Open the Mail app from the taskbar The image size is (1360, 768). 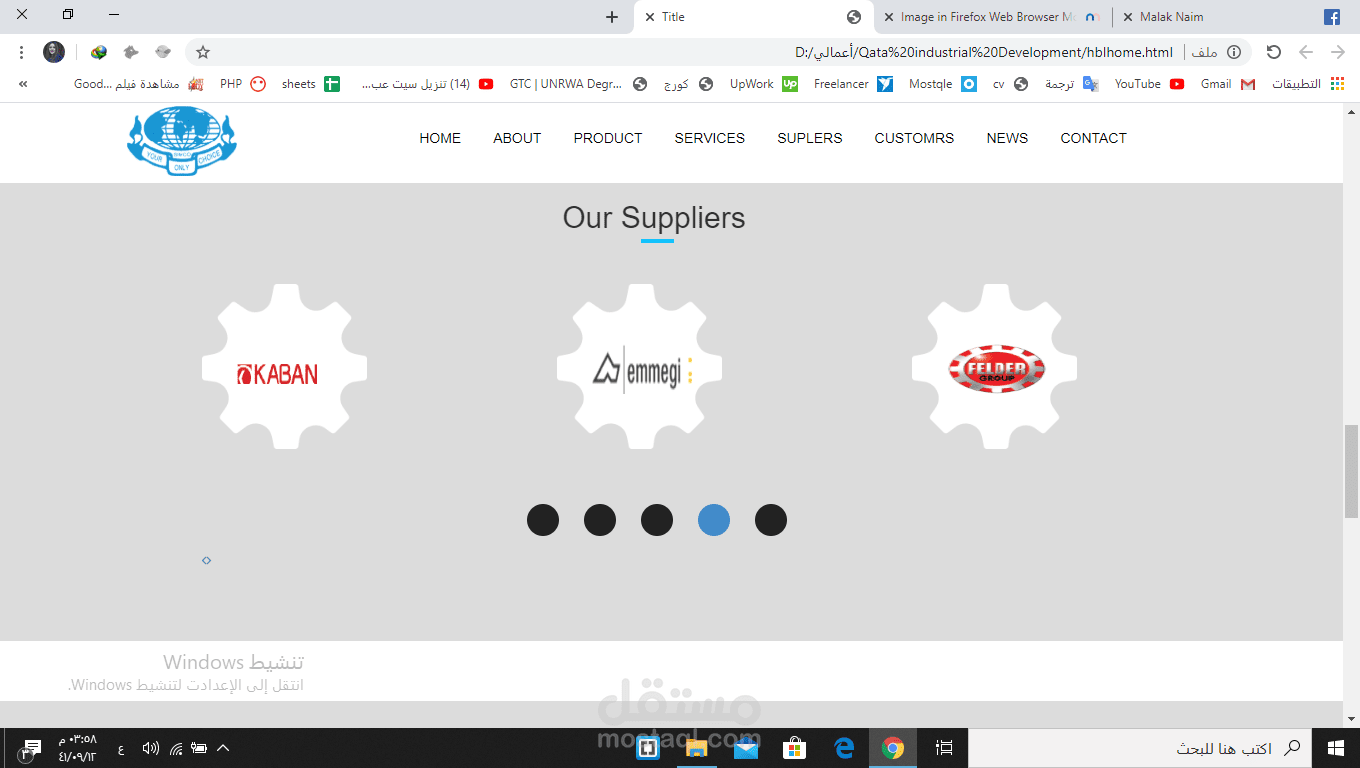(746, 748)
